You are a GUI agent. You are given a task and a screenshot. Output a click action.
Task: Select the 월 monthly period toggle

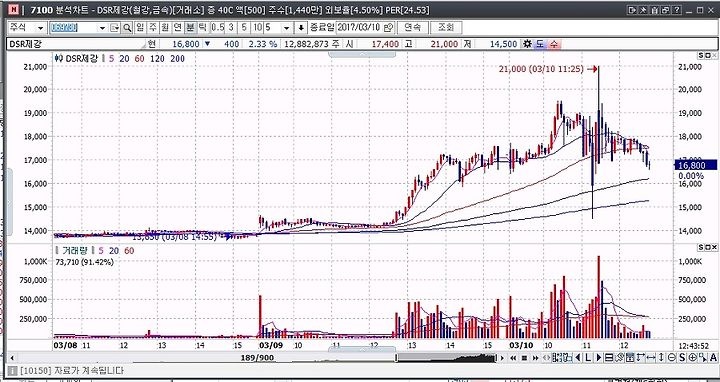point(165,28)
